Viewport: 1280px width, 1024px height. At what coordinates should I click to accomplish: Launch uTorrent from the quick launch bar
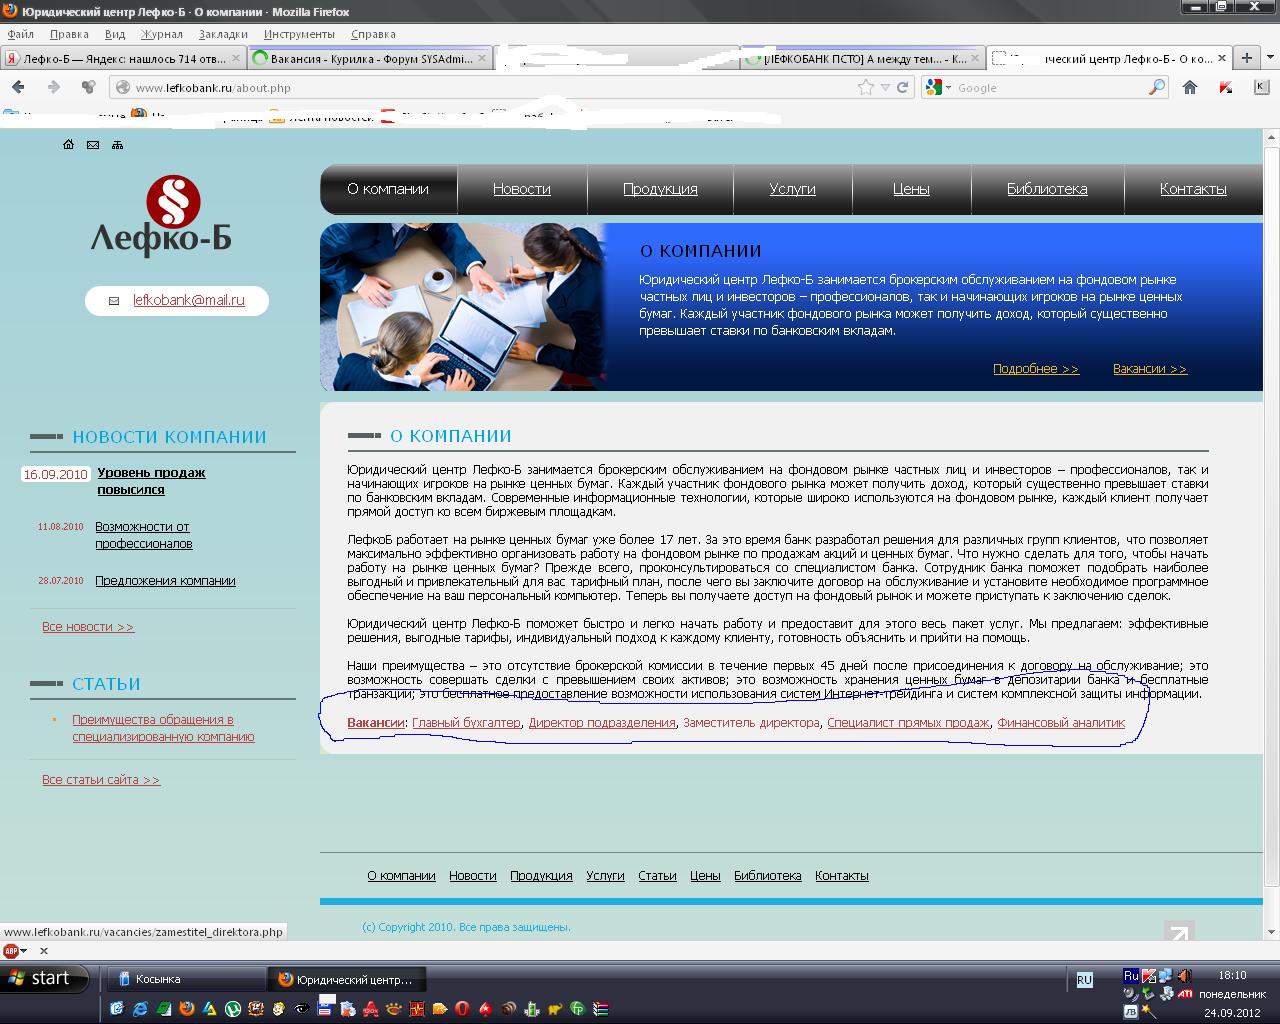pos(232,1009)
